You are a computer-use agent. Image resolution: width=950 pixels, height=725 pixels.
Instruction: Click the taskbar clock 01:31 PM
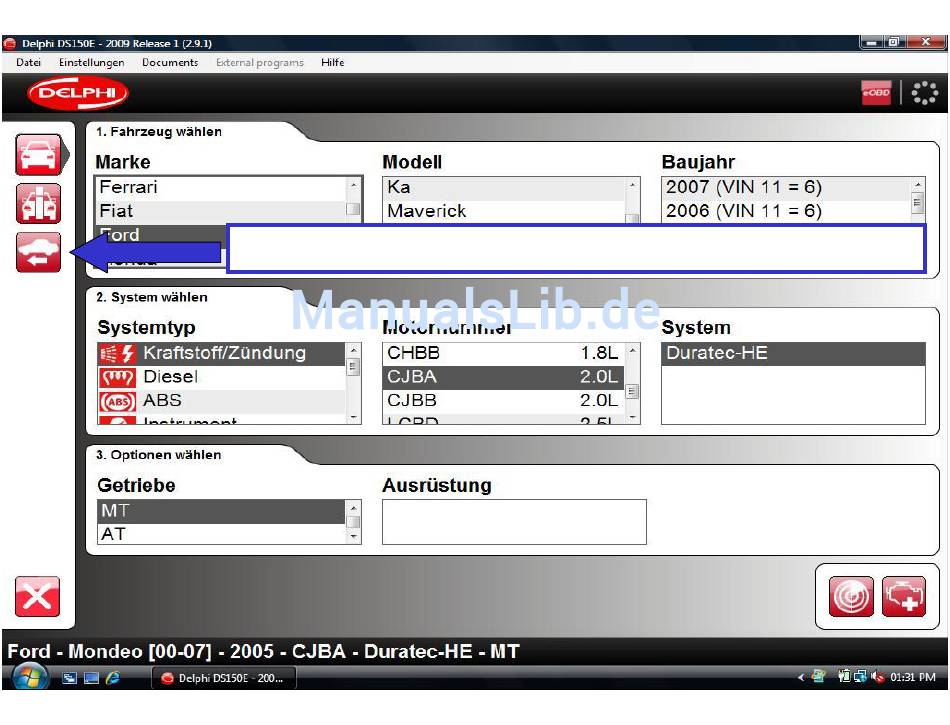click(x=912, y=677)
